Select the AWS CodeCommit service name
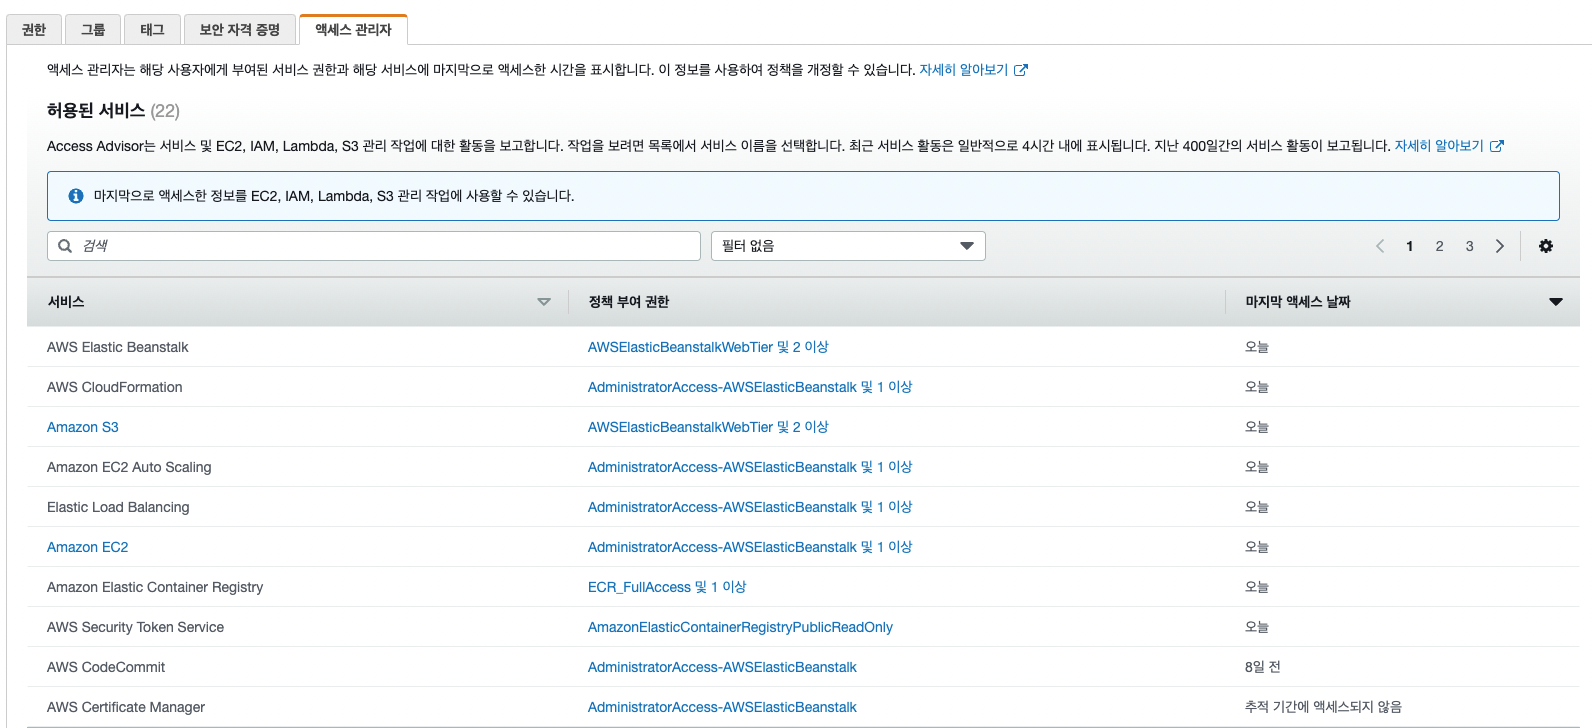1592x728 pixels. [x=106, y=667]
